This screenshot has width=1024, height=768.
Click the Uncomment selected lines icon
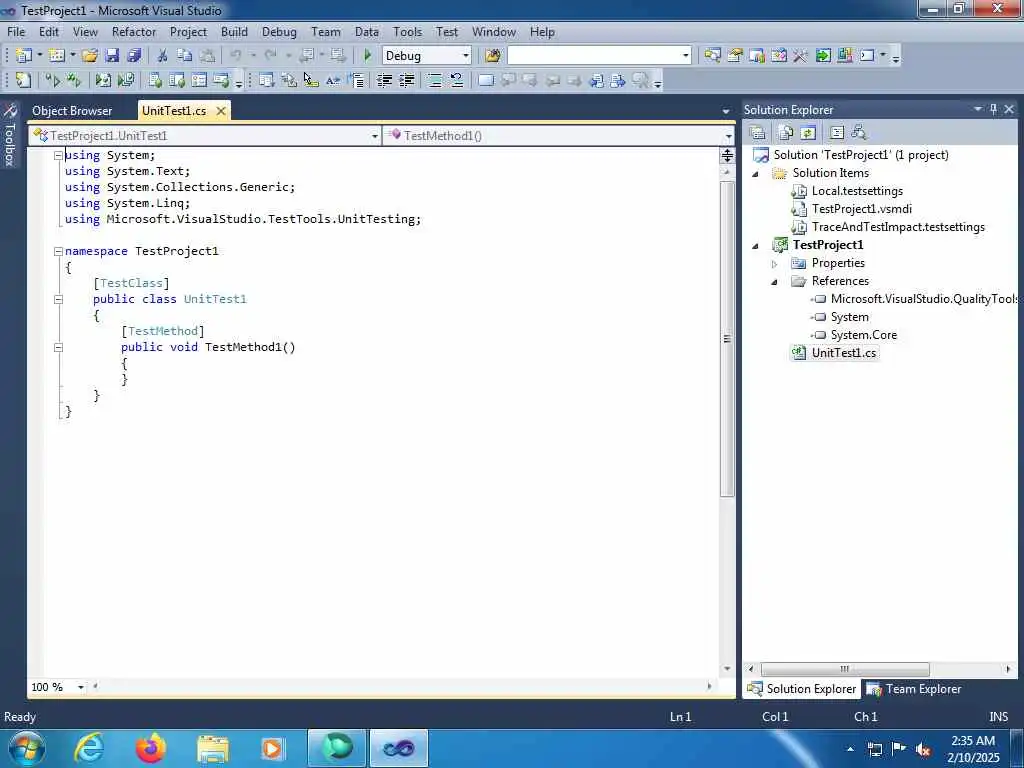pyautogui.click(x=456, y=80)
